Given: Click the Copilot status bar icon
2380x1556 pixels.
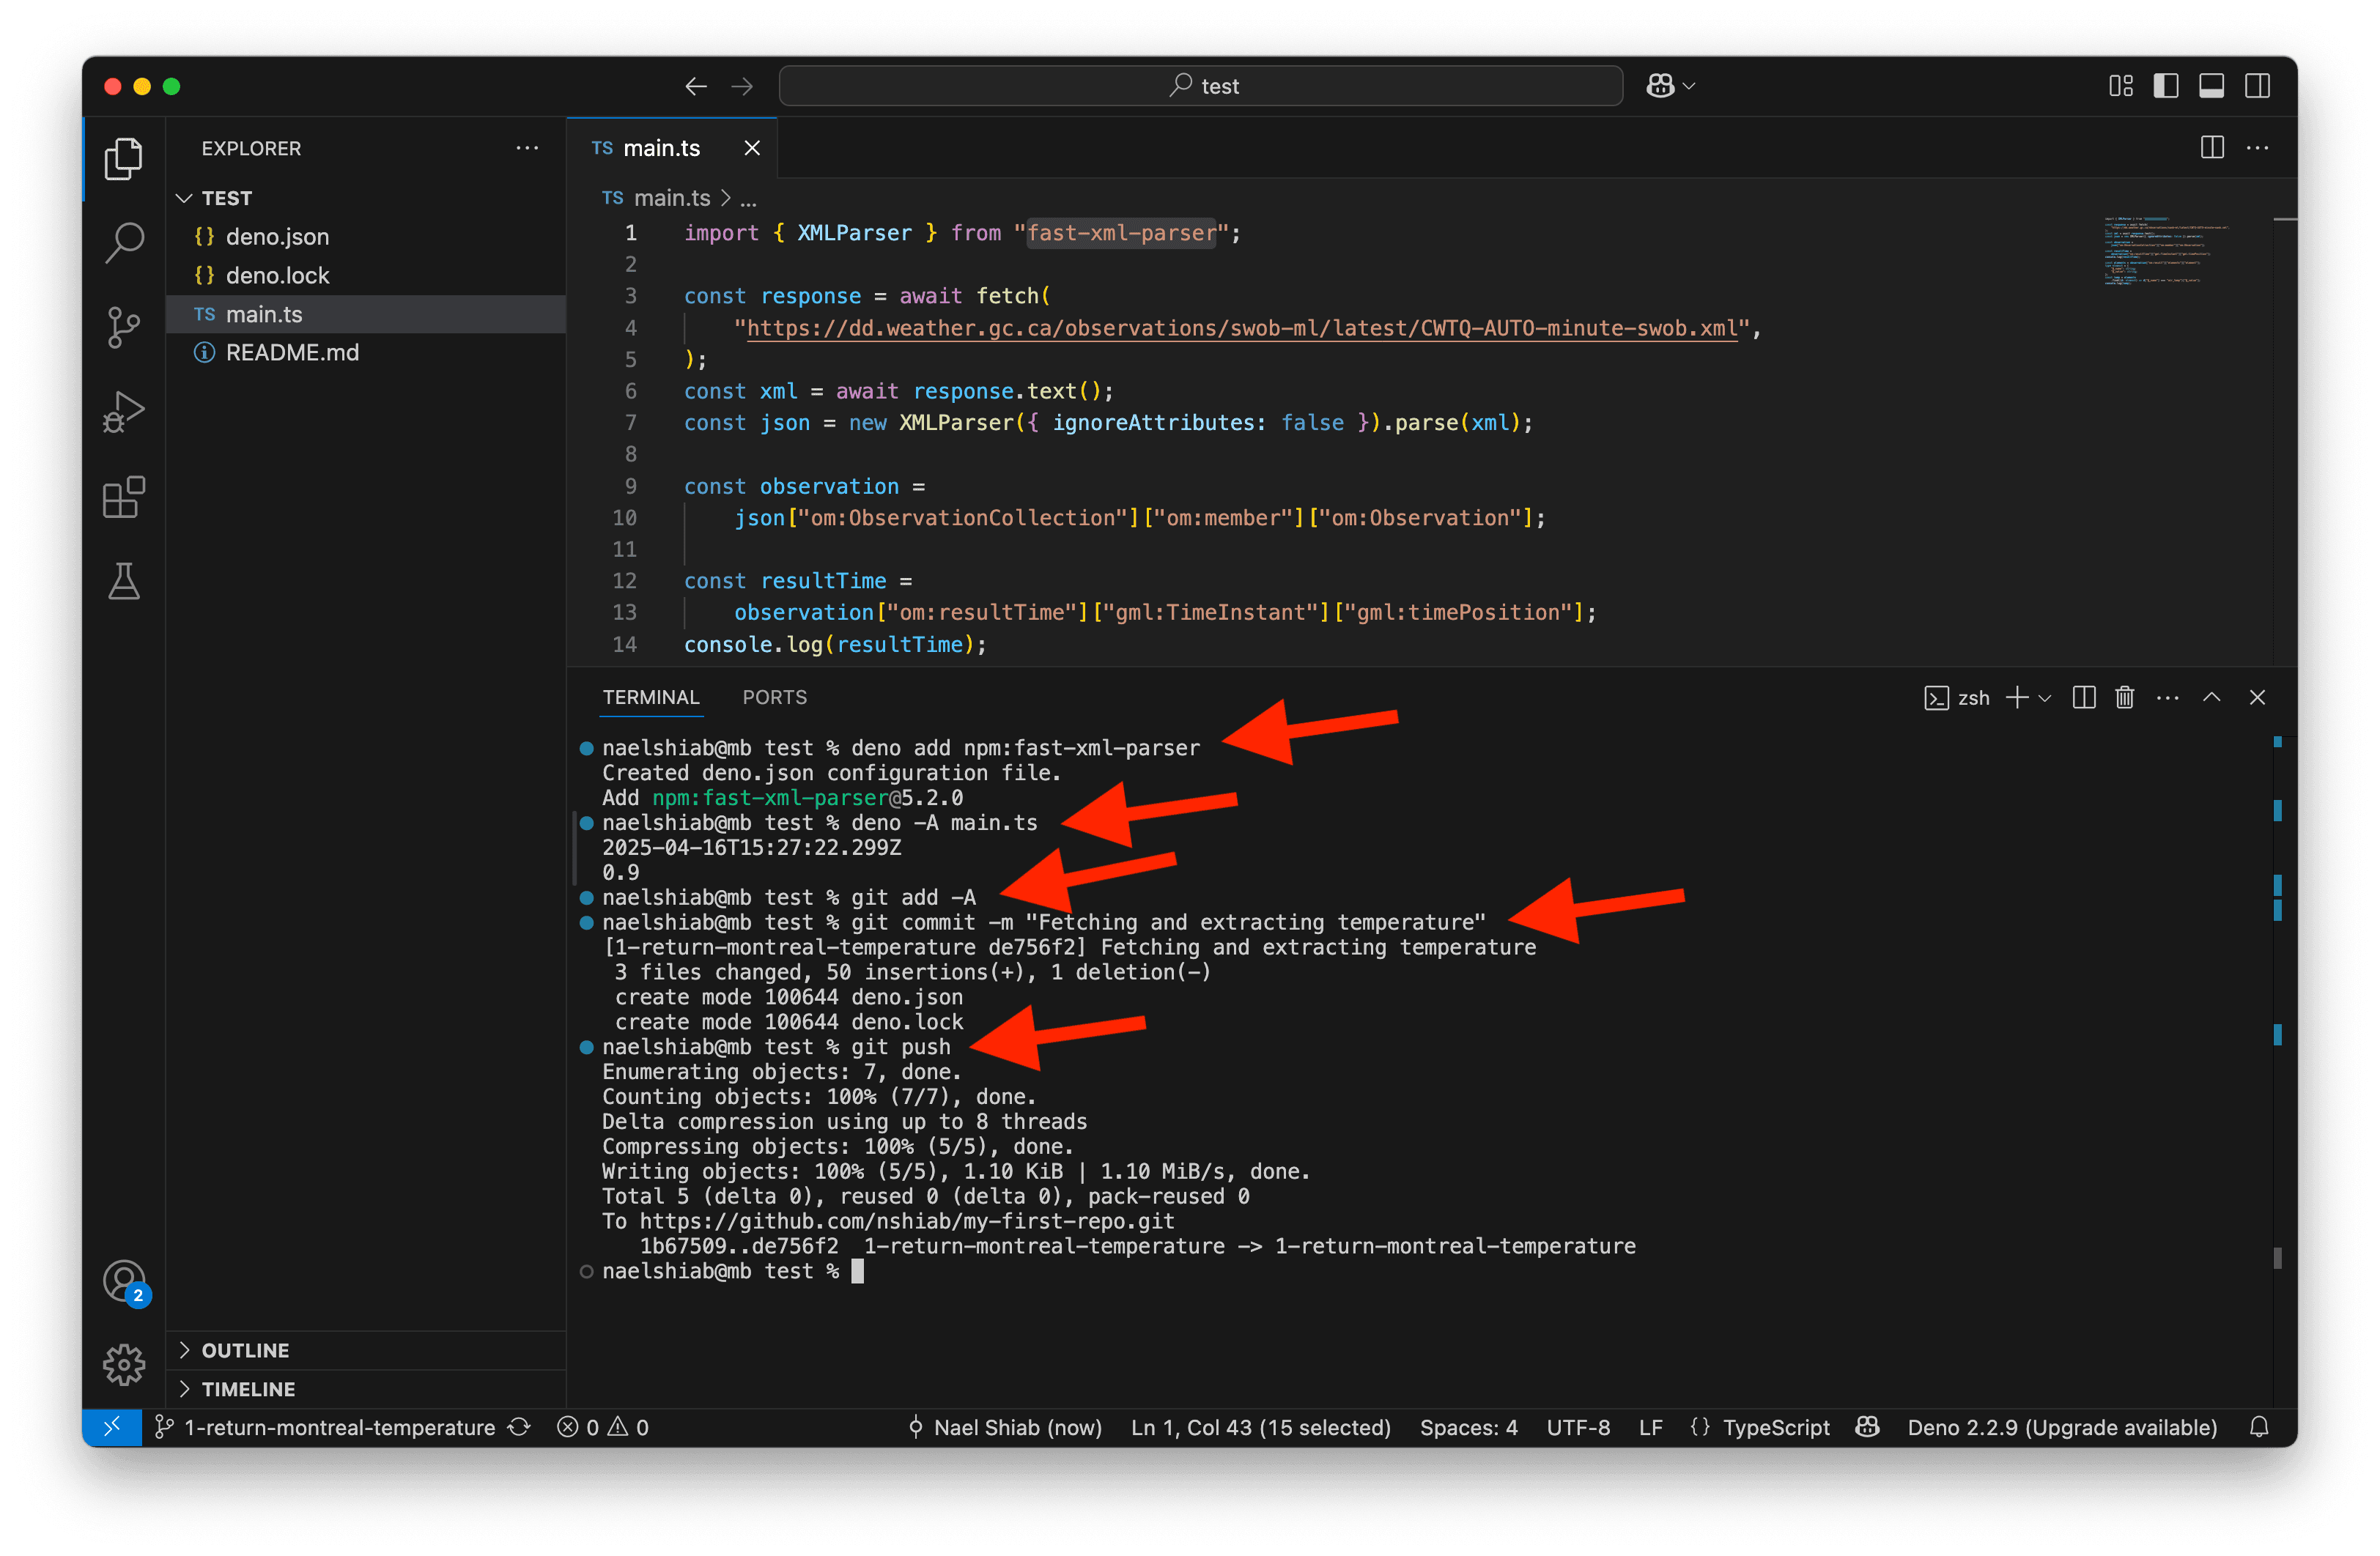Looking at the screenshot, I should (1867, 1427).
